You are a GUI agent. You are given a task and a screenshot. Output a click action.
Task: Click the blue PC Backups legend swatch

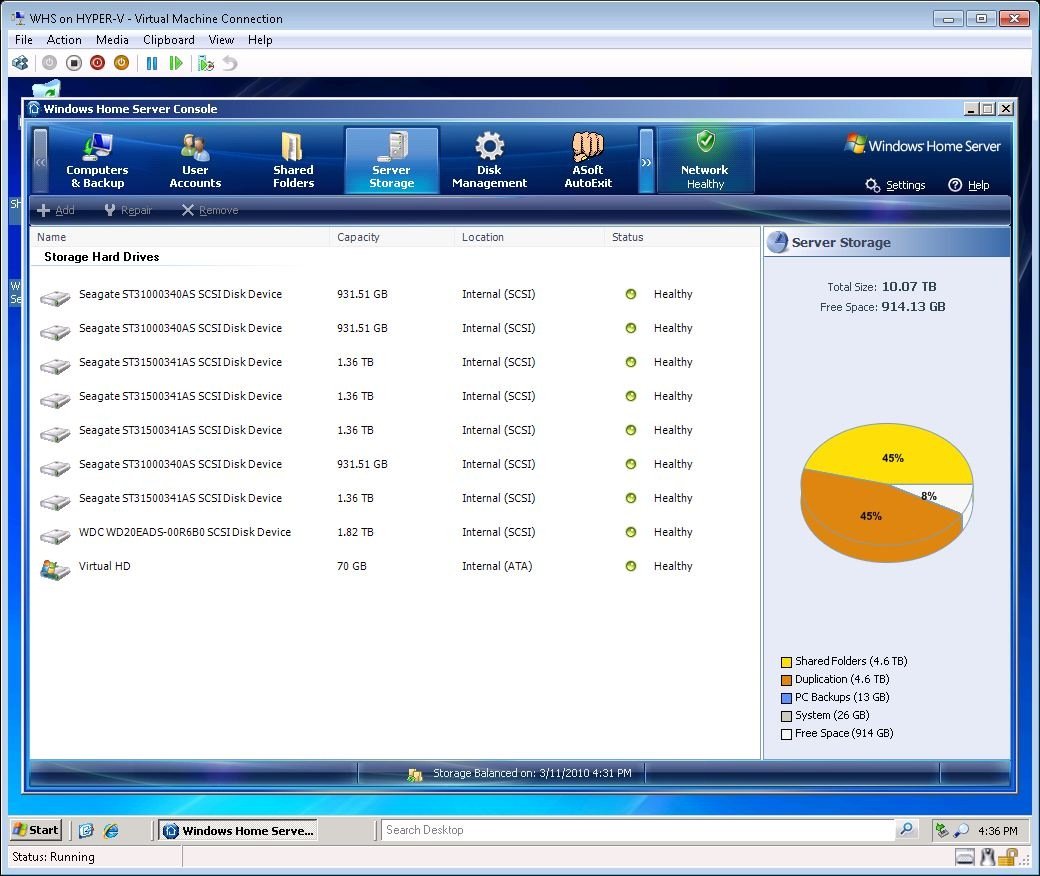click(787, 698)
